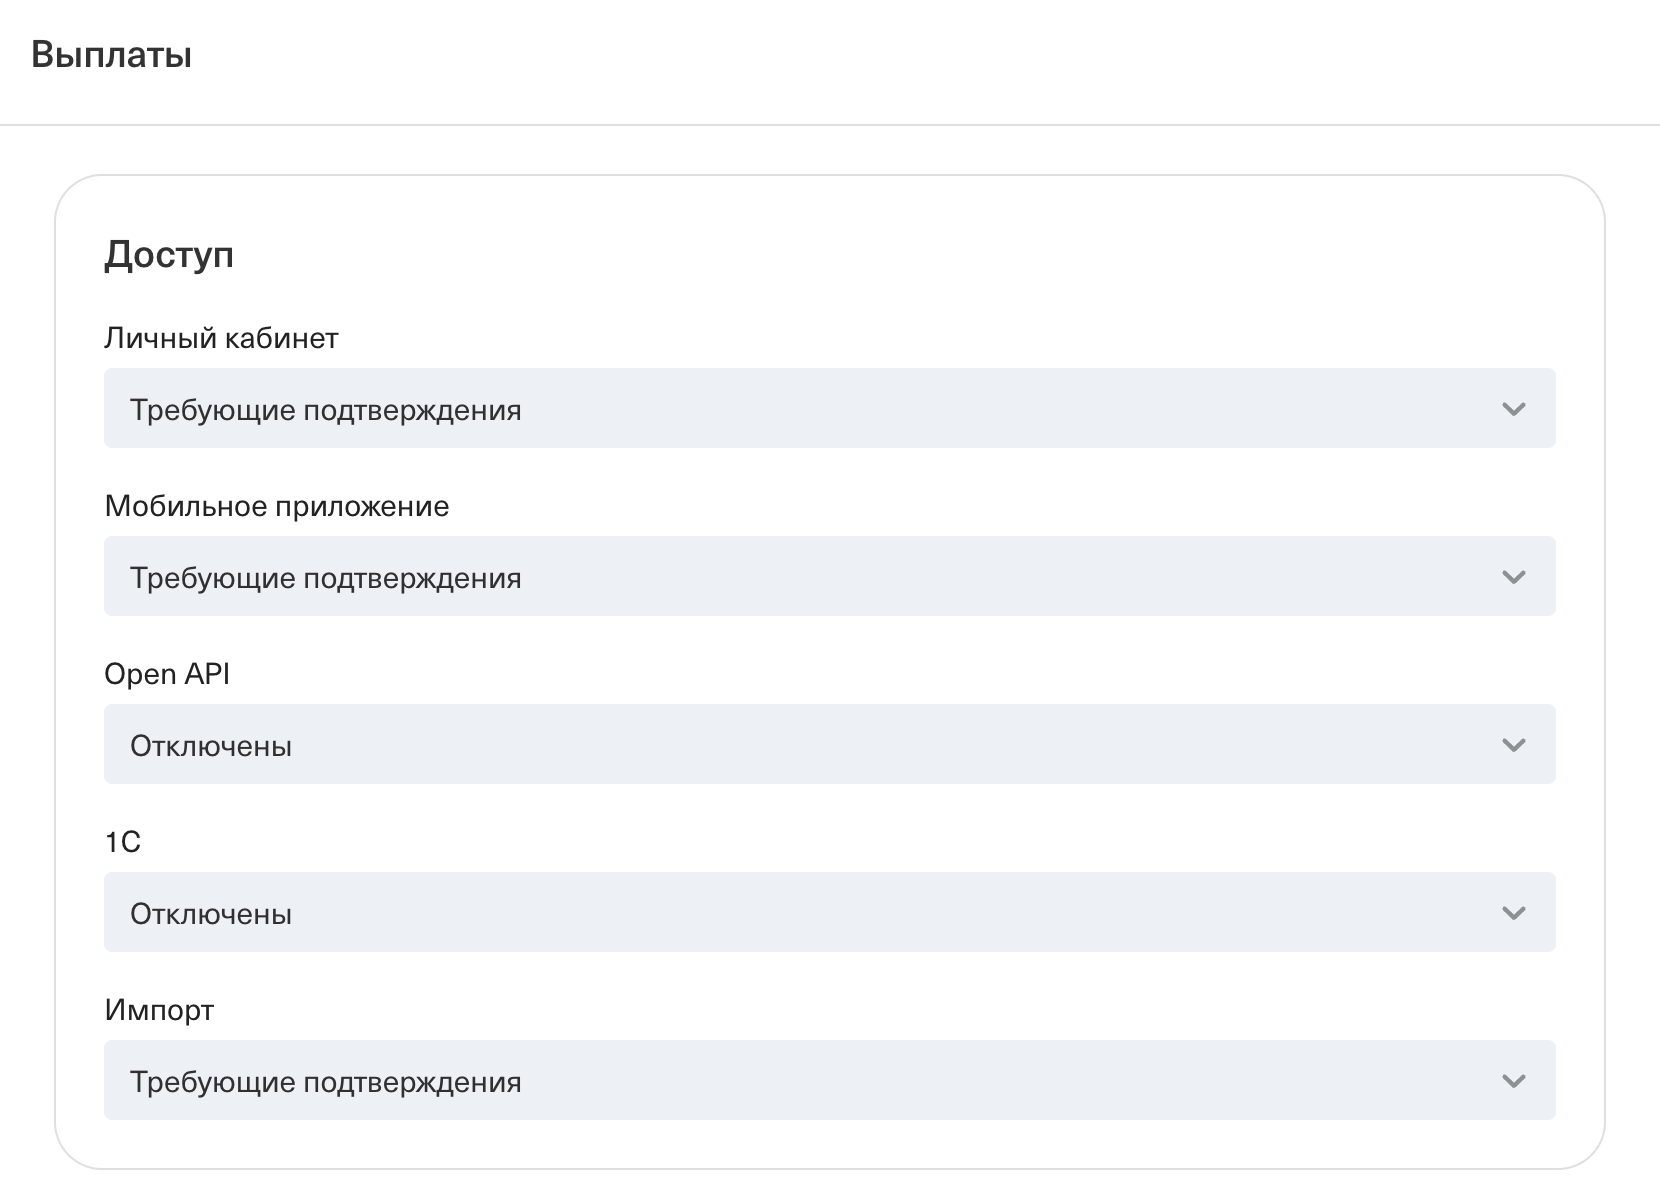Click the Личный кабинет field label

221,338
